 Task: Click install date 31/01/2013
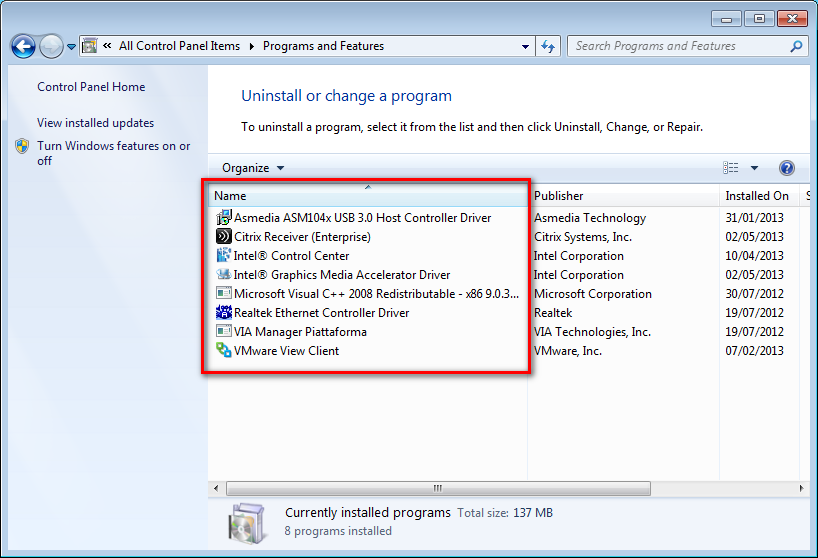click(x=754, y=217)
